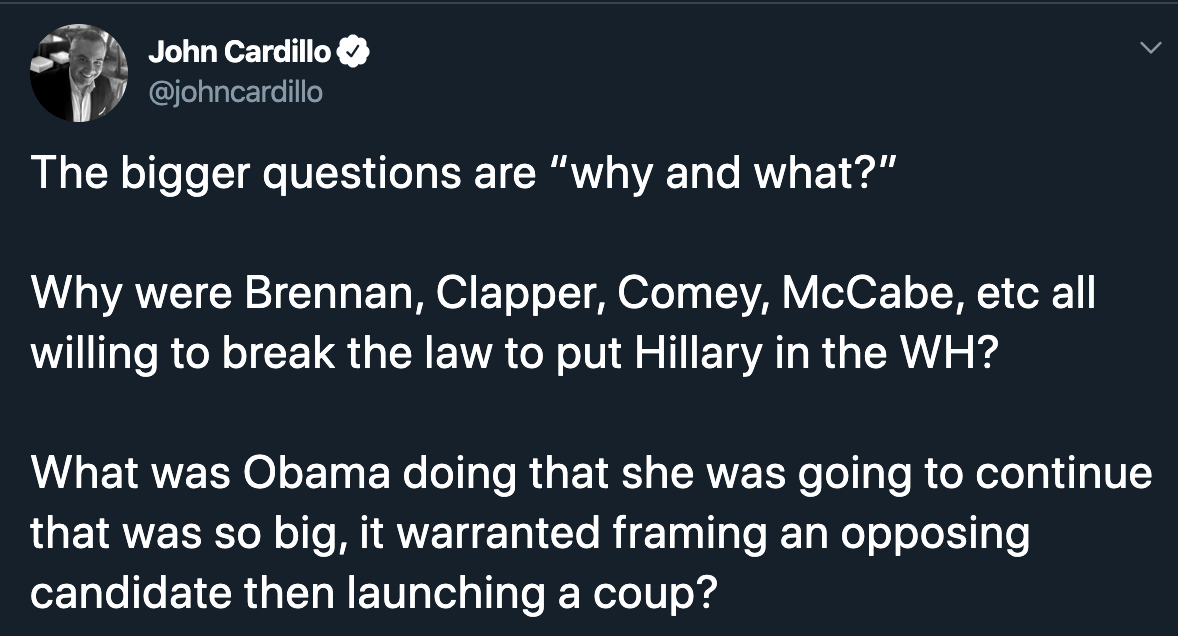The image size is (1178, 636).
Task: Click the word "Brennan" in the tweet
Action: click(x=333, y=293)
